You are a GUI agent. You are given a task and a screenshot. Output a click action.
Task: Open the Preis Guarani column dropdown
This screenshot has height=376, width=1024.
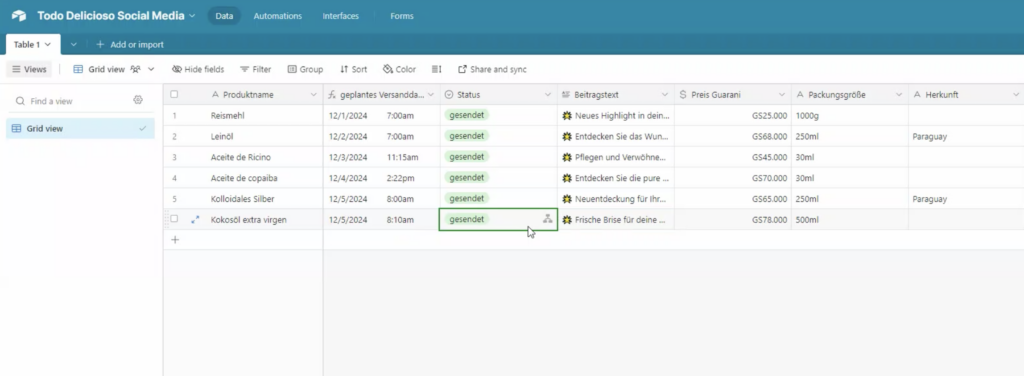tap(782, 95)
